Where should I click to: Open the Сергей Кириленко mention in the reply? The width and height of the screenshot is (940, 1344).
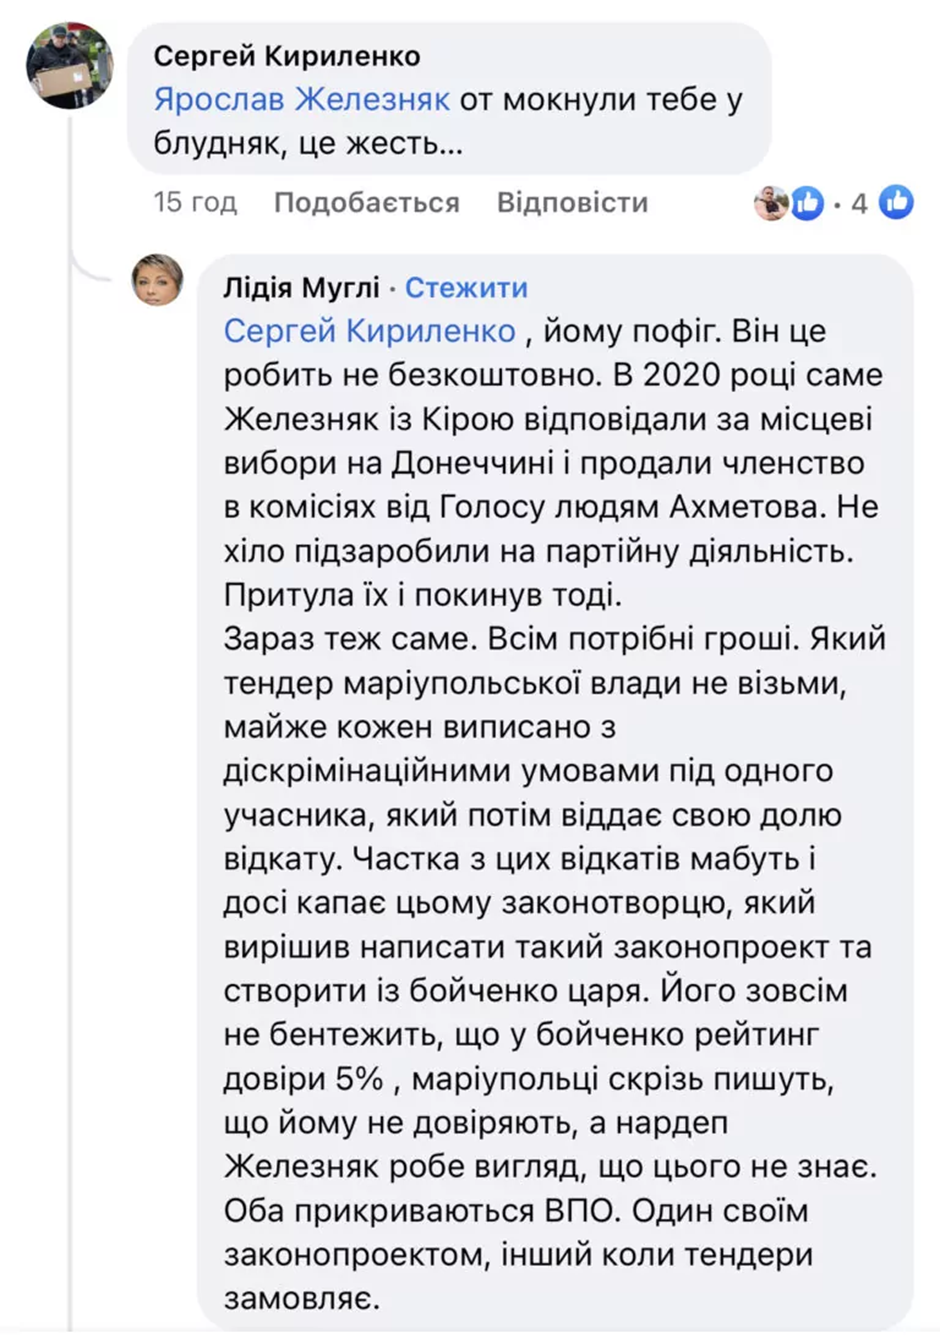point(370,331)
